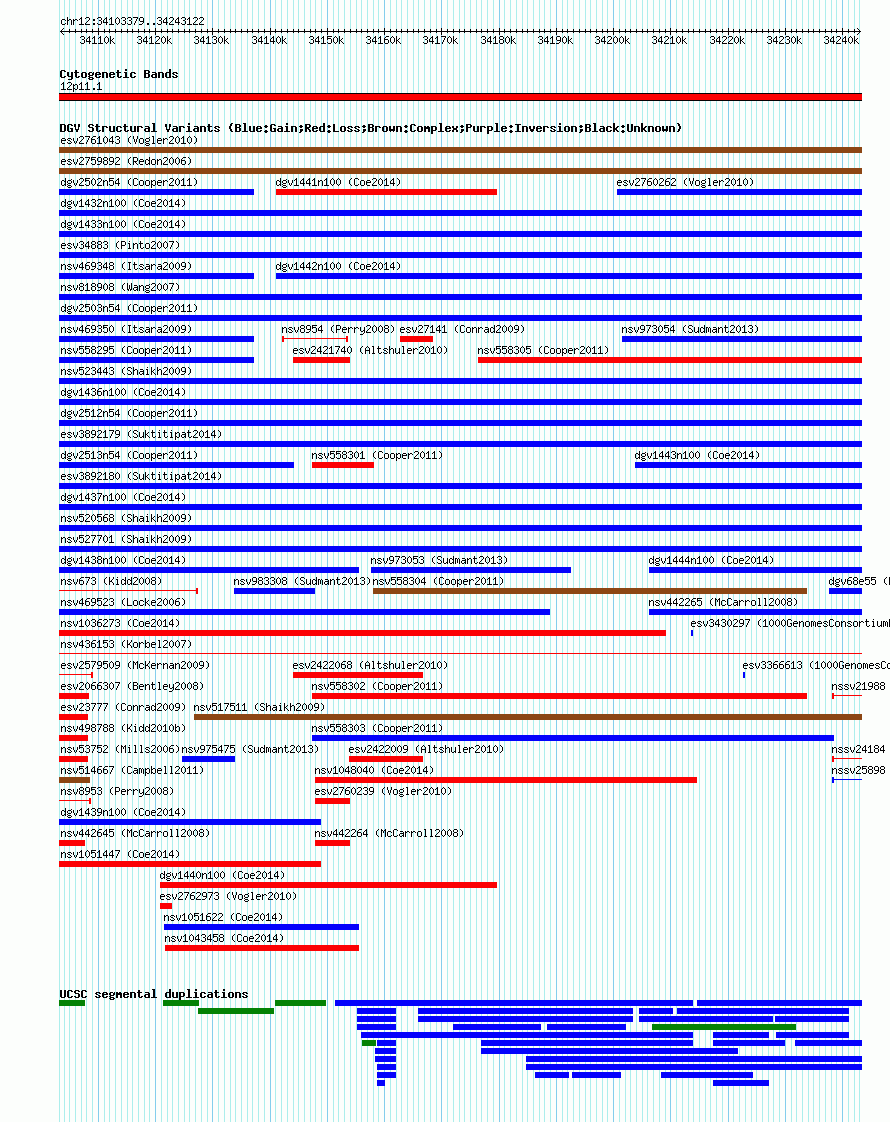This screenshot has width=890, height=1122.
Task: Click esv23777 (Conrad2009) label
Action: pyautogui.click(x=123, y=707)
